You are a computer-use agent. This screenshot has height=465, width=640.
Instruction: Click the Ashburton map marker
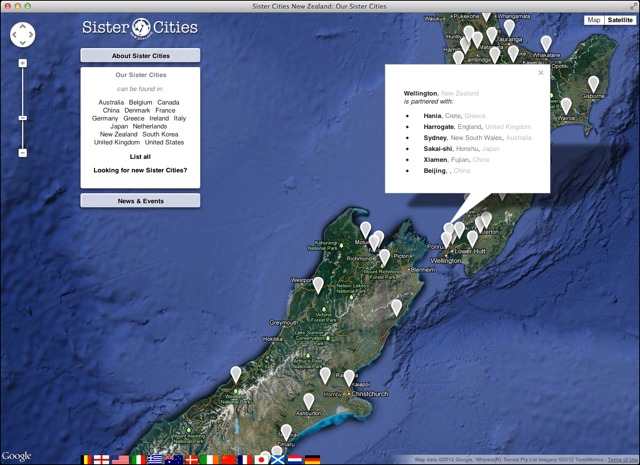click(x=309, y=401)
